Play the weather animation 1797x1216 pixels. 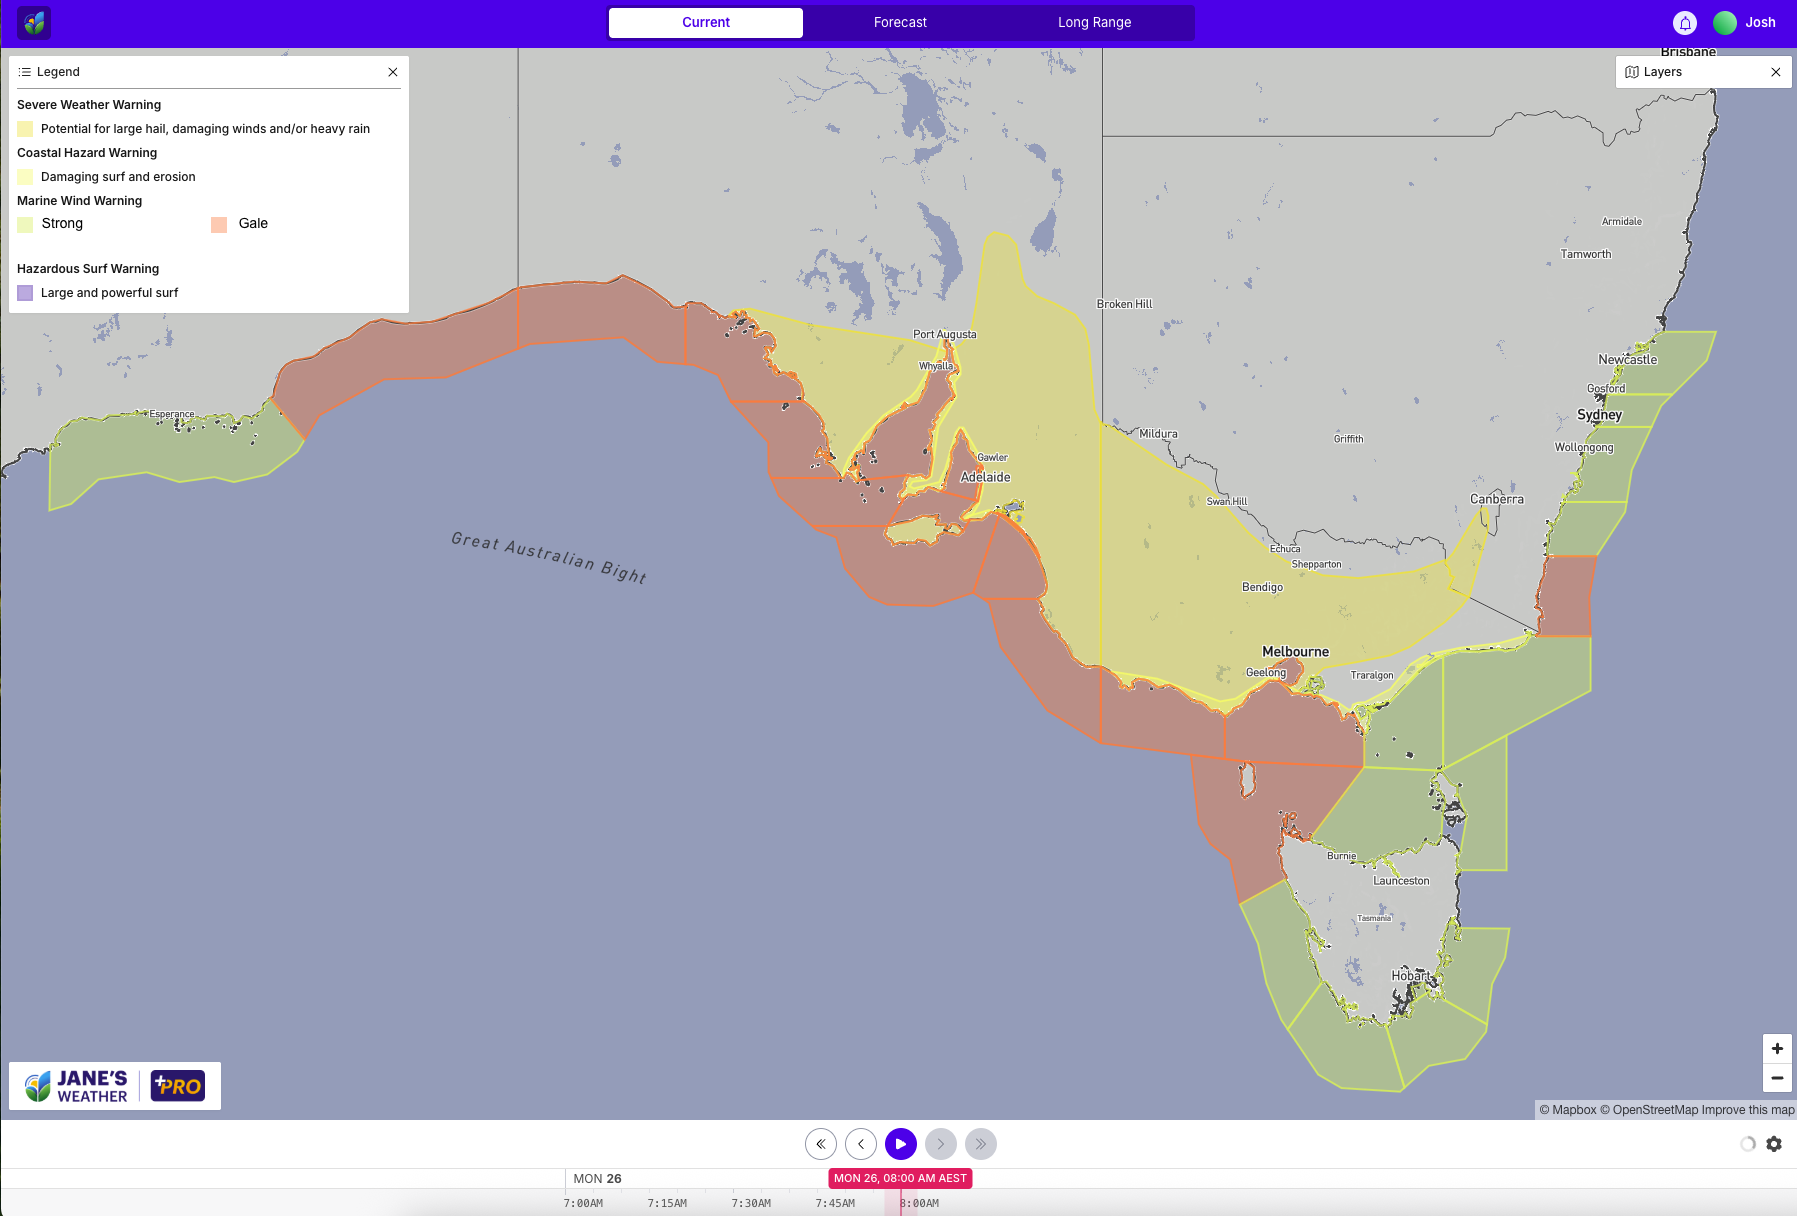pyautogui.click(x=901, y=1144)
